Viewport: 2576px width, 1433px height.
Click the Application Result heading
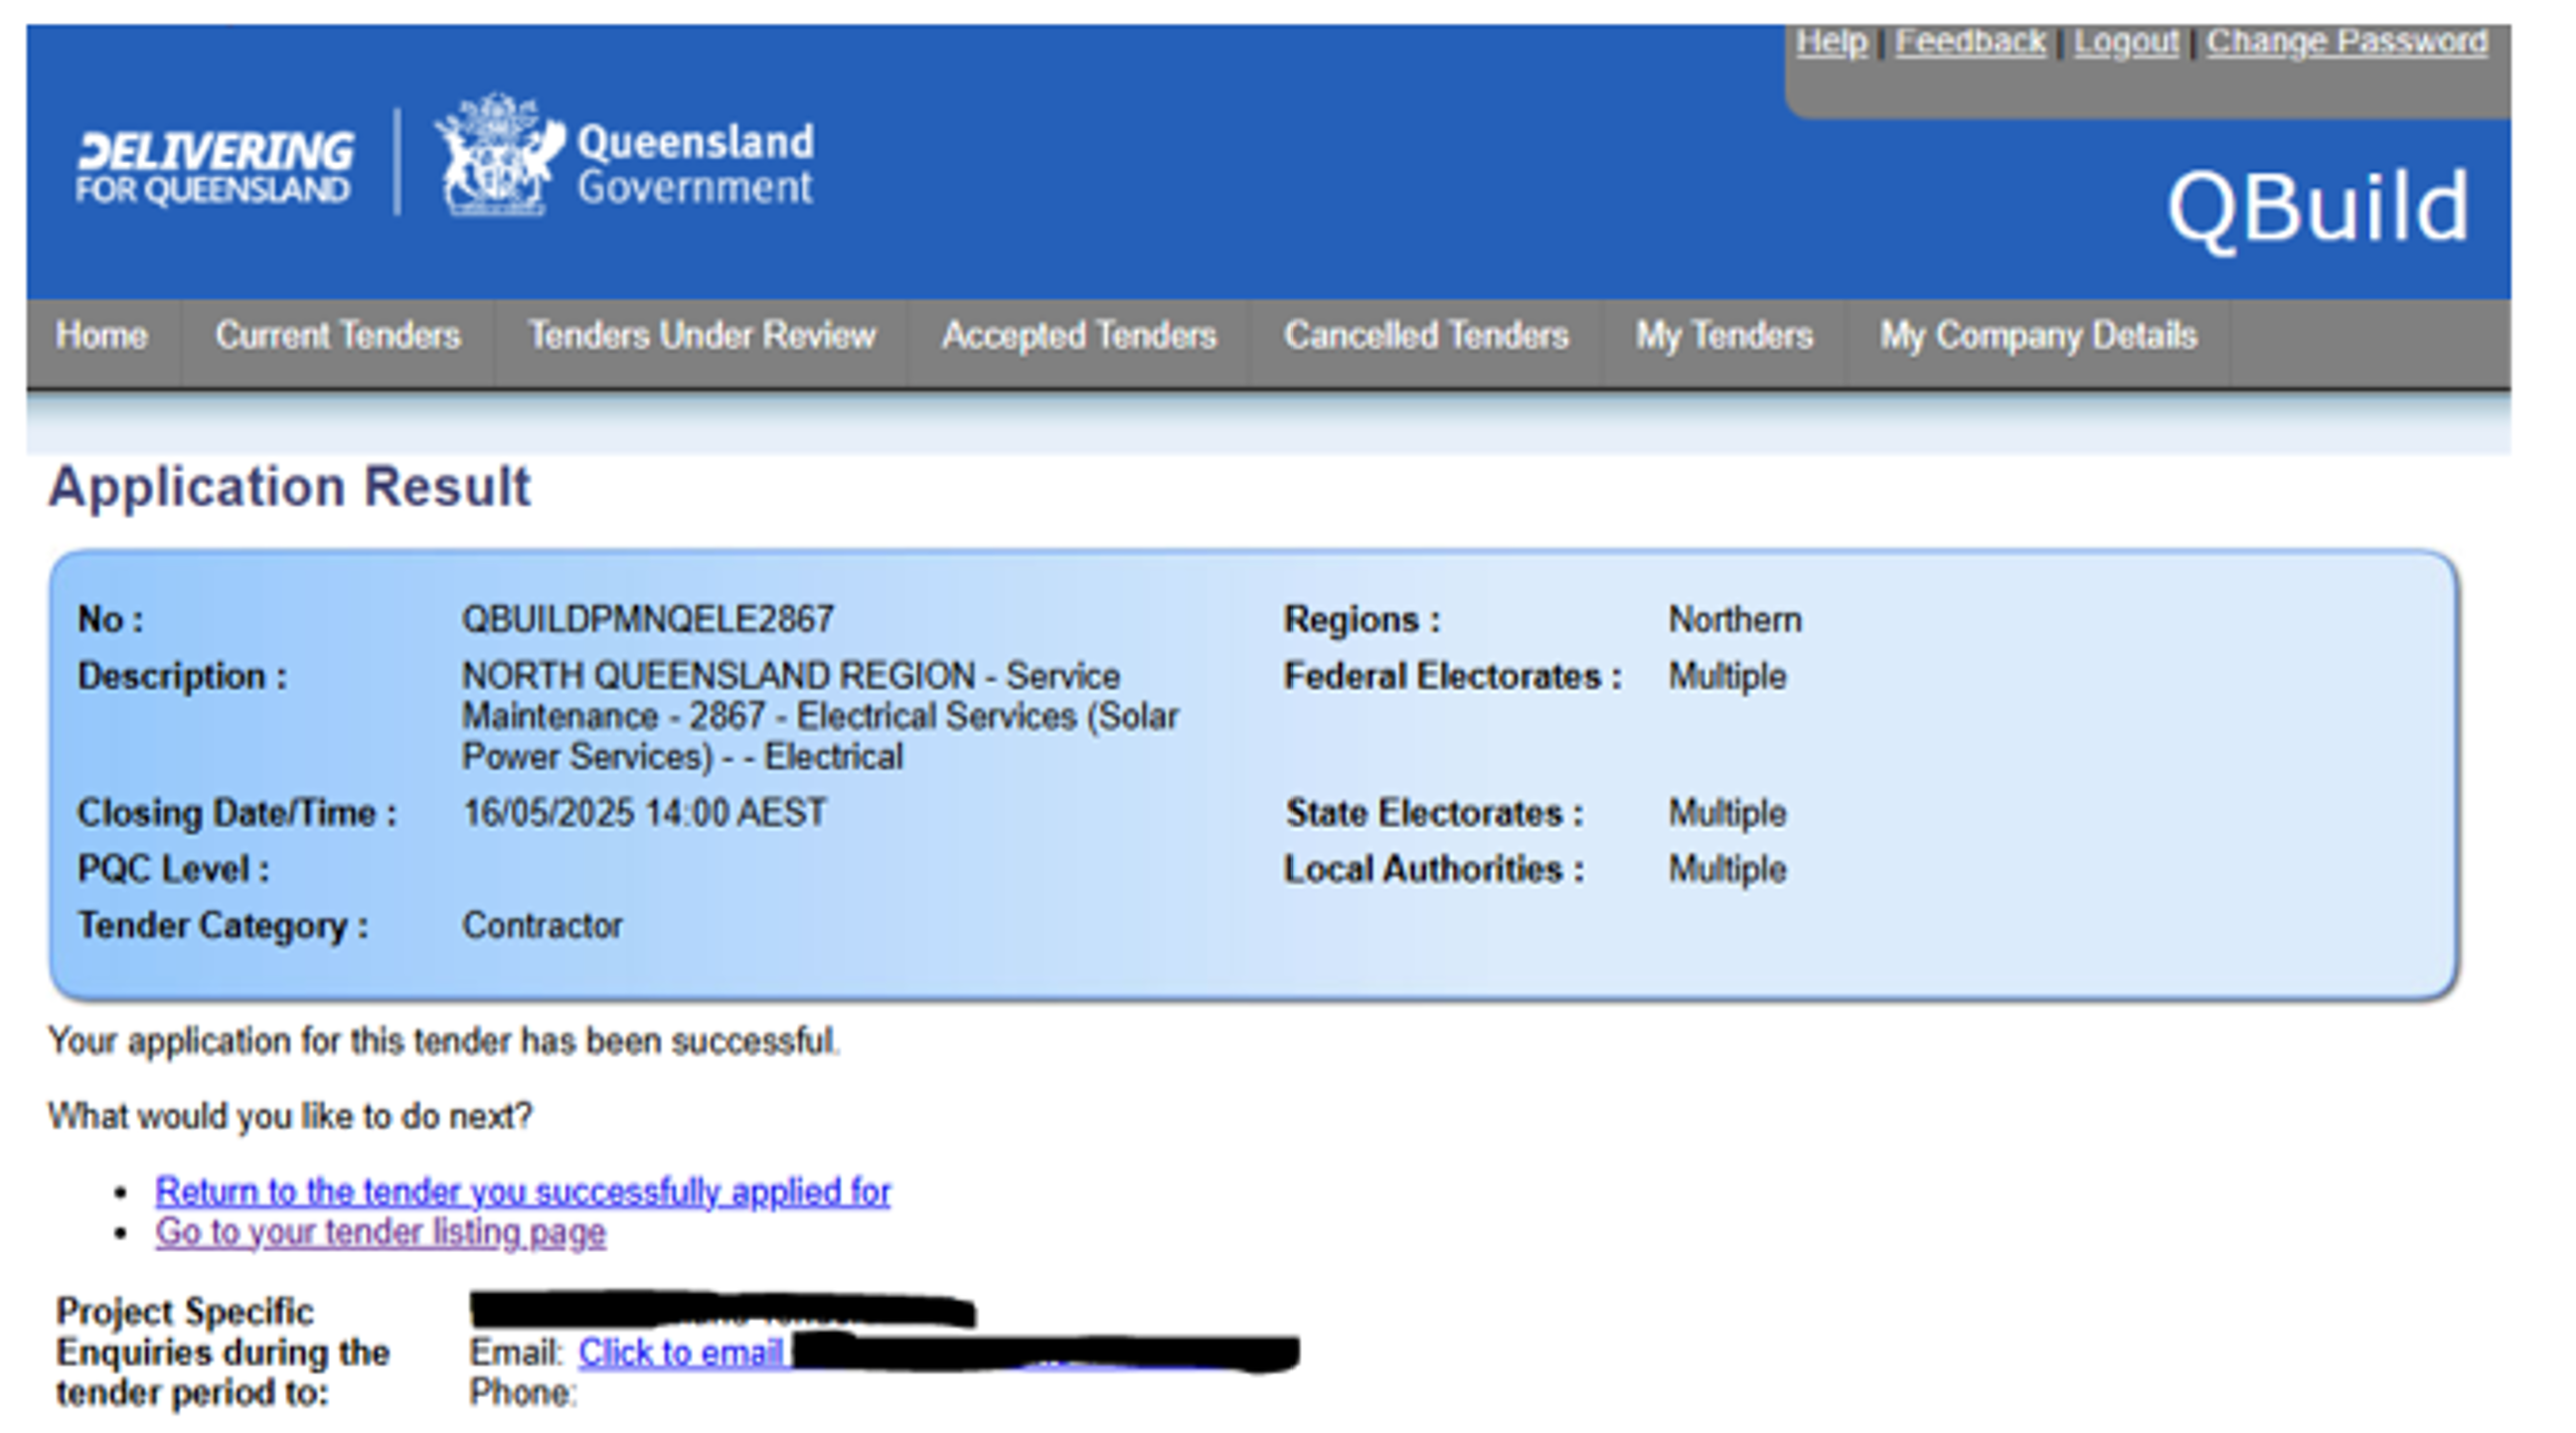[289, 487]
